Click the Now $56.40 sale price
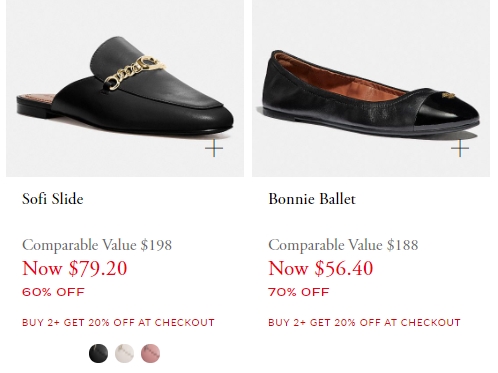Screen dimensions: 498x373 [321, 268]
